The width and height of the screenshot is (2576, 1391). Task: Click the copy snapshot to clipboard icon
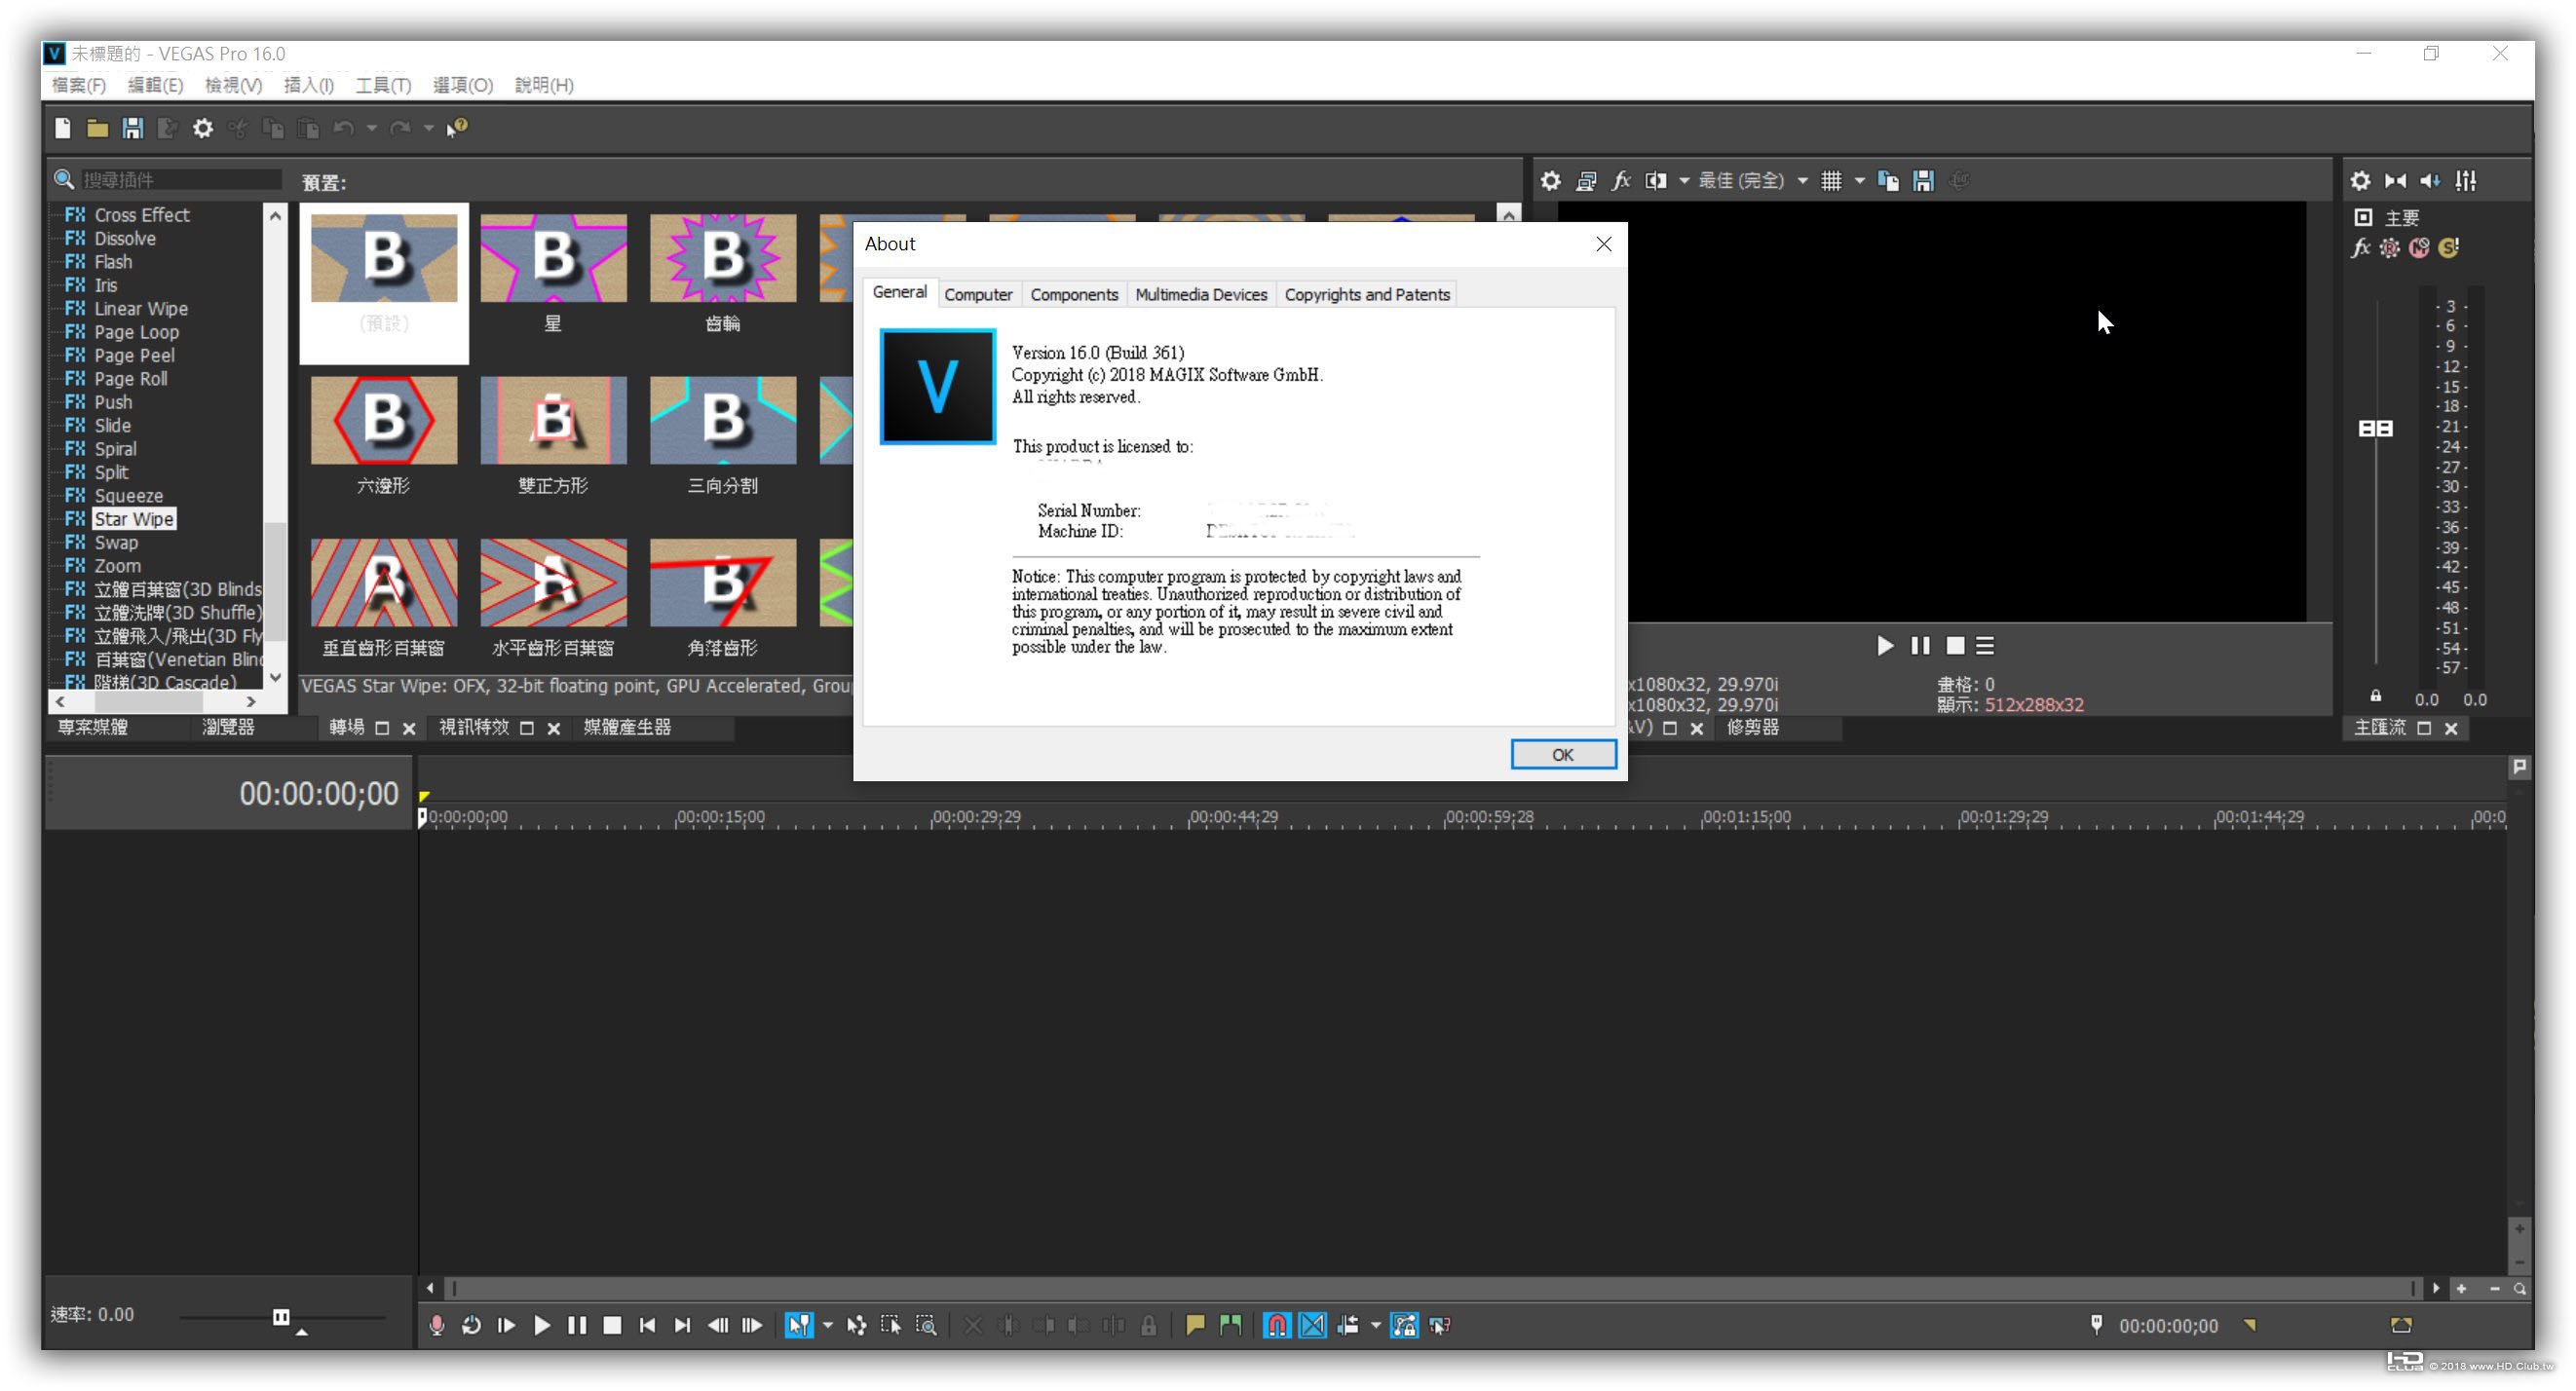[1888, 181]
